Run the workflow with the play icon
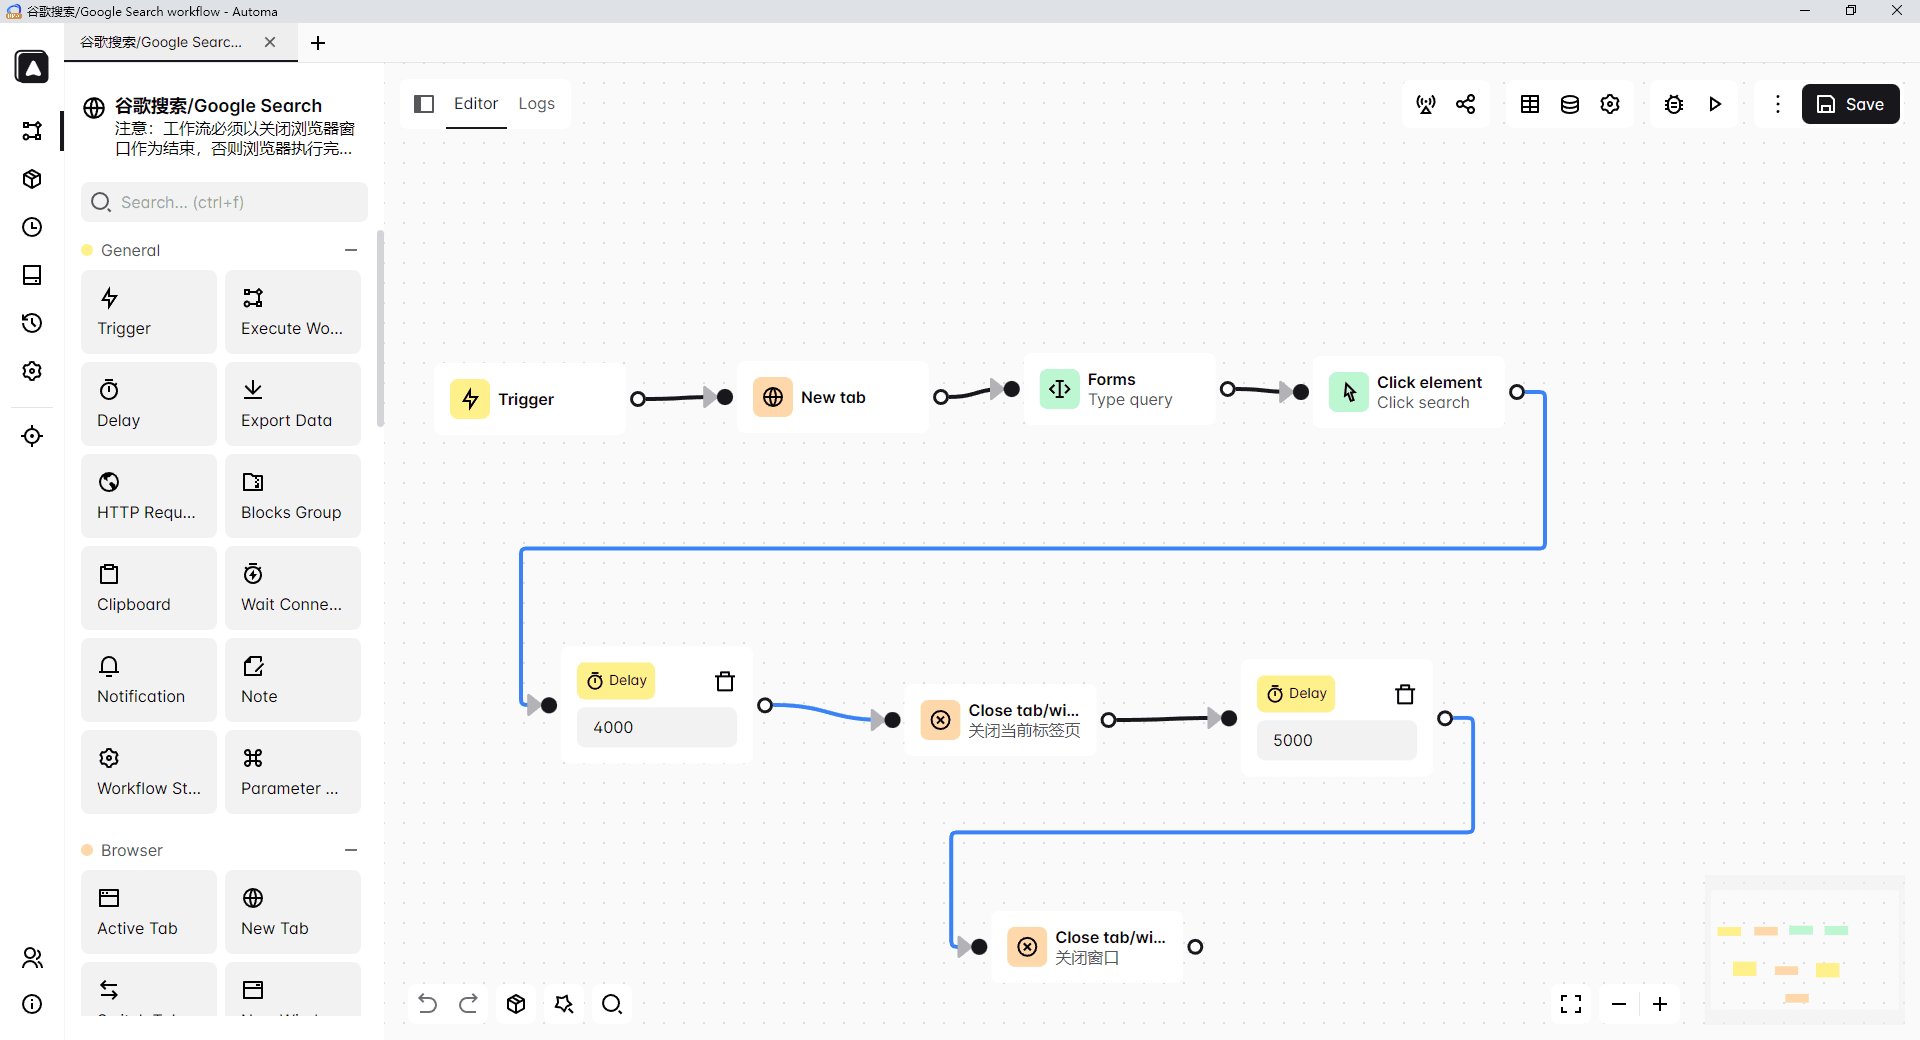The image size is (1920, 1040). [x=1715, y=104]
